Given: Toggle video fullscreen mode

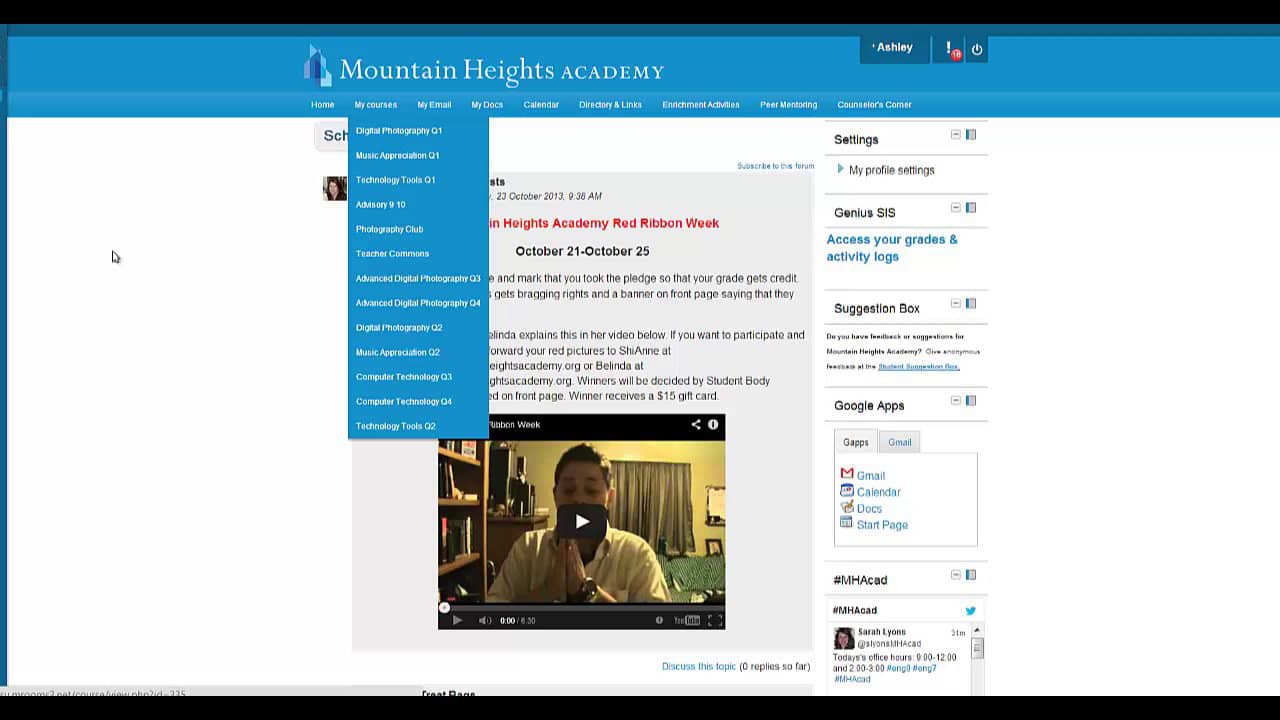Looking at the screenshot, I should click(x=714, y=620).
